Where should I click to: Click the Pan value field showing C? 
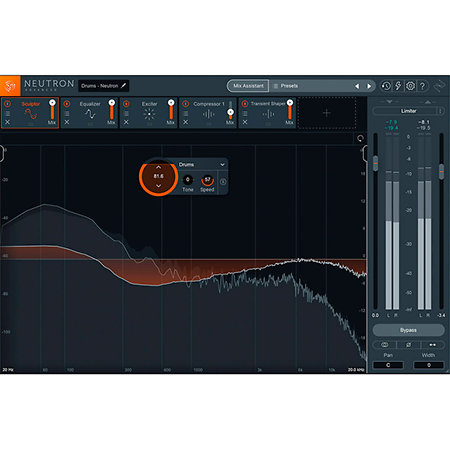[388, 365]
